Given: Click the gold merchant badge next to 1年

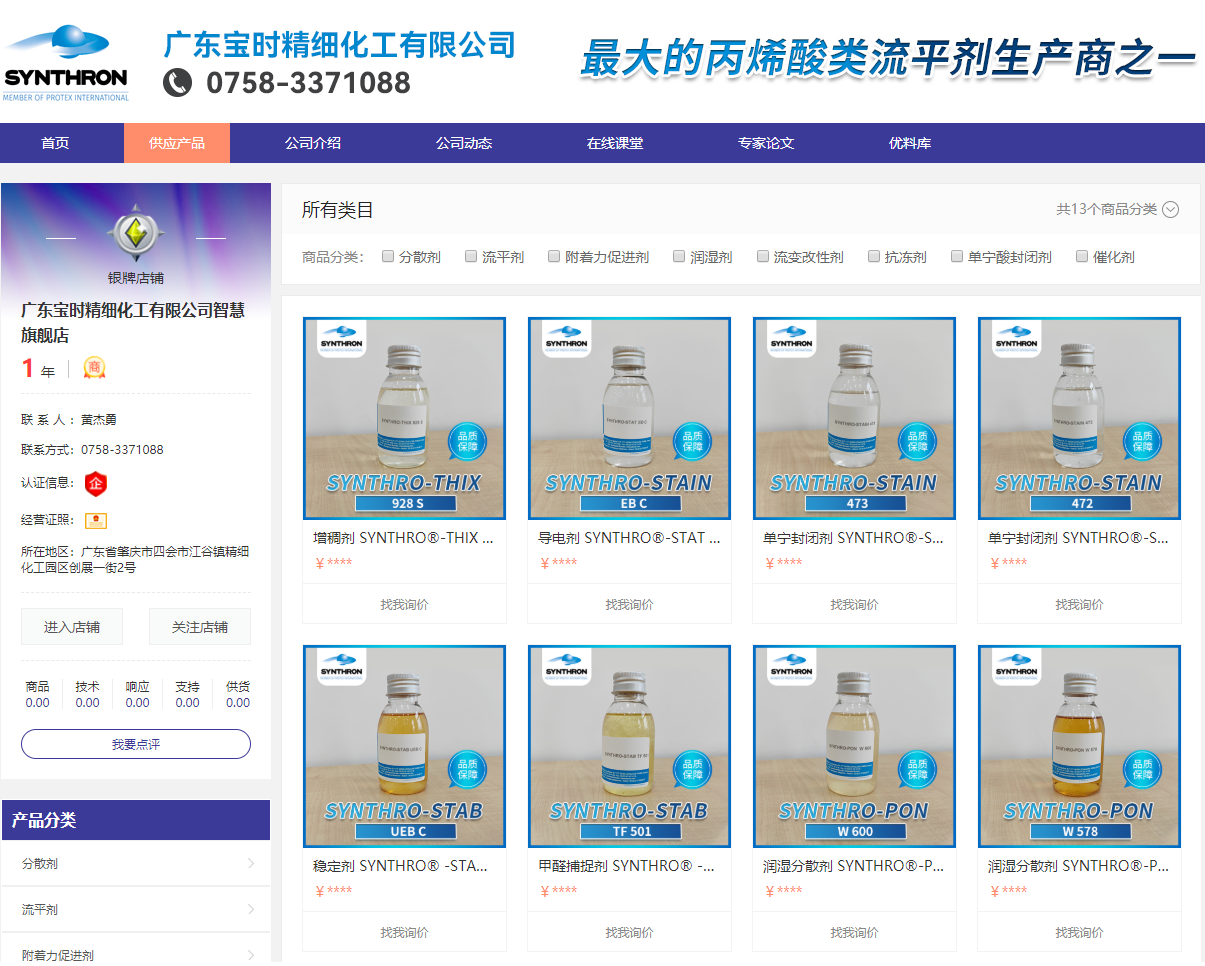Looking at the screenshot, I should [x=94, y=368].
